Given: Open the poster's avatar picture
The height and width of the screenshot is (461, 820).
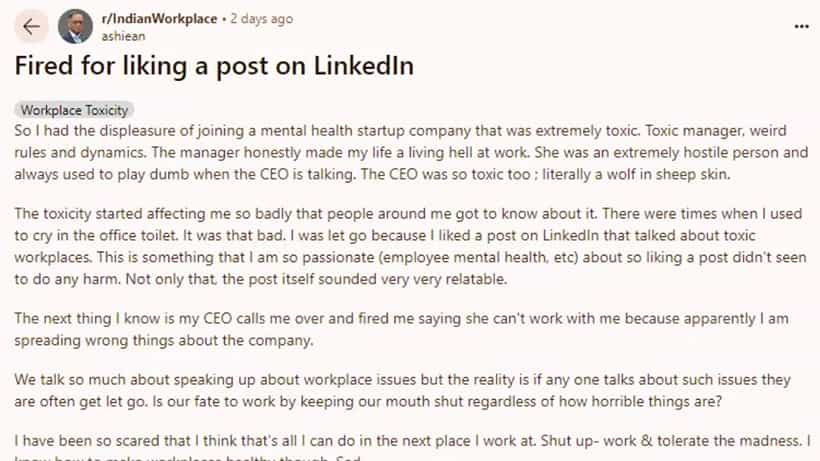Looking at the screenshot, I should [x=75, y=26].
